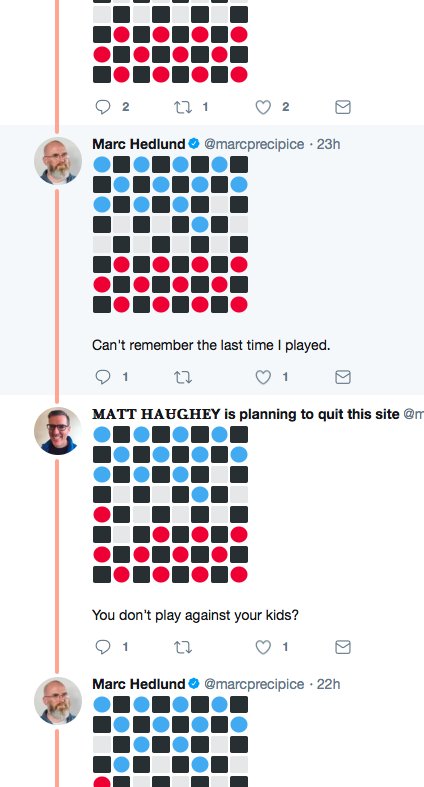Click reply icon on topmost tweet
Screen dimensions: 424x787
(x=103, y=107)
